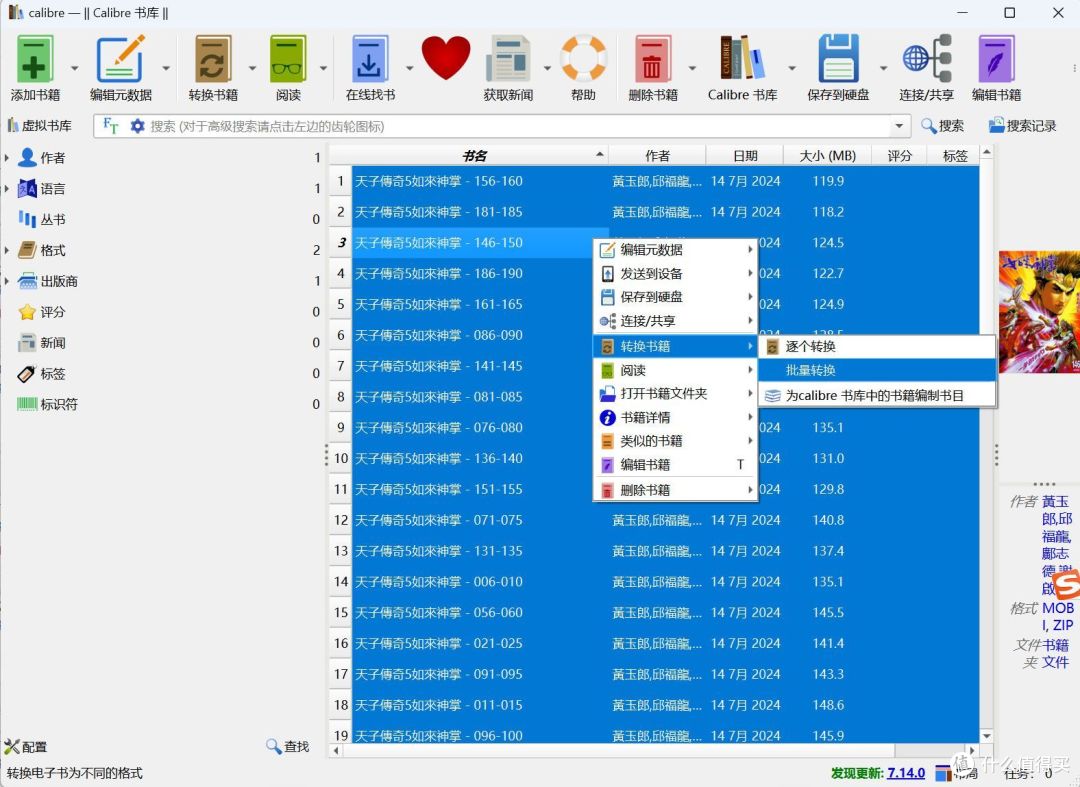Click the ZIP format link in book details

click(1063, 625)
